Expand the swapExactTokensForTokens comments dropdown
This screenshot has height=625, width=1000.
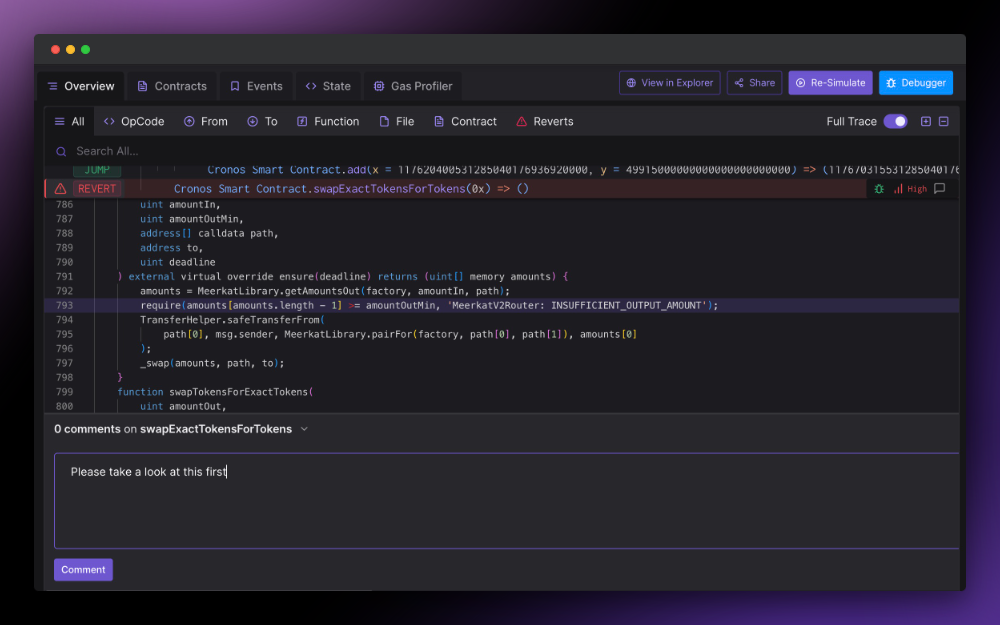click(303, 428)
